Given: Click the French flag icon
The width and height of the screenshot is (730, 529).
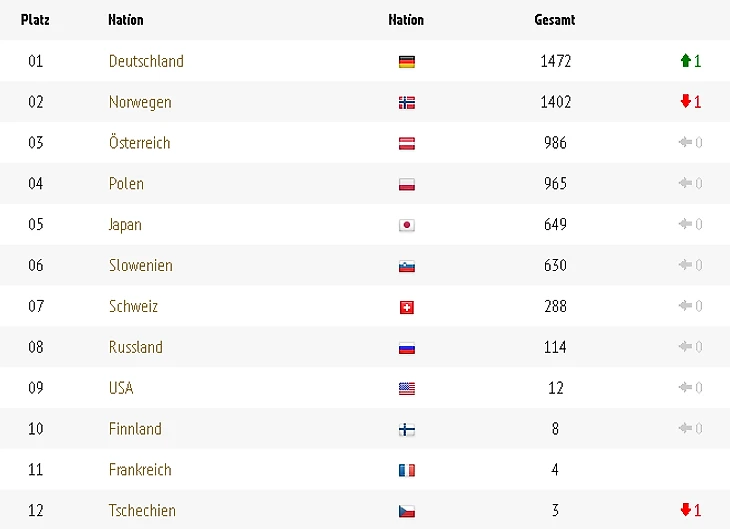Looking at the screenshot, I should coord(407,470).
